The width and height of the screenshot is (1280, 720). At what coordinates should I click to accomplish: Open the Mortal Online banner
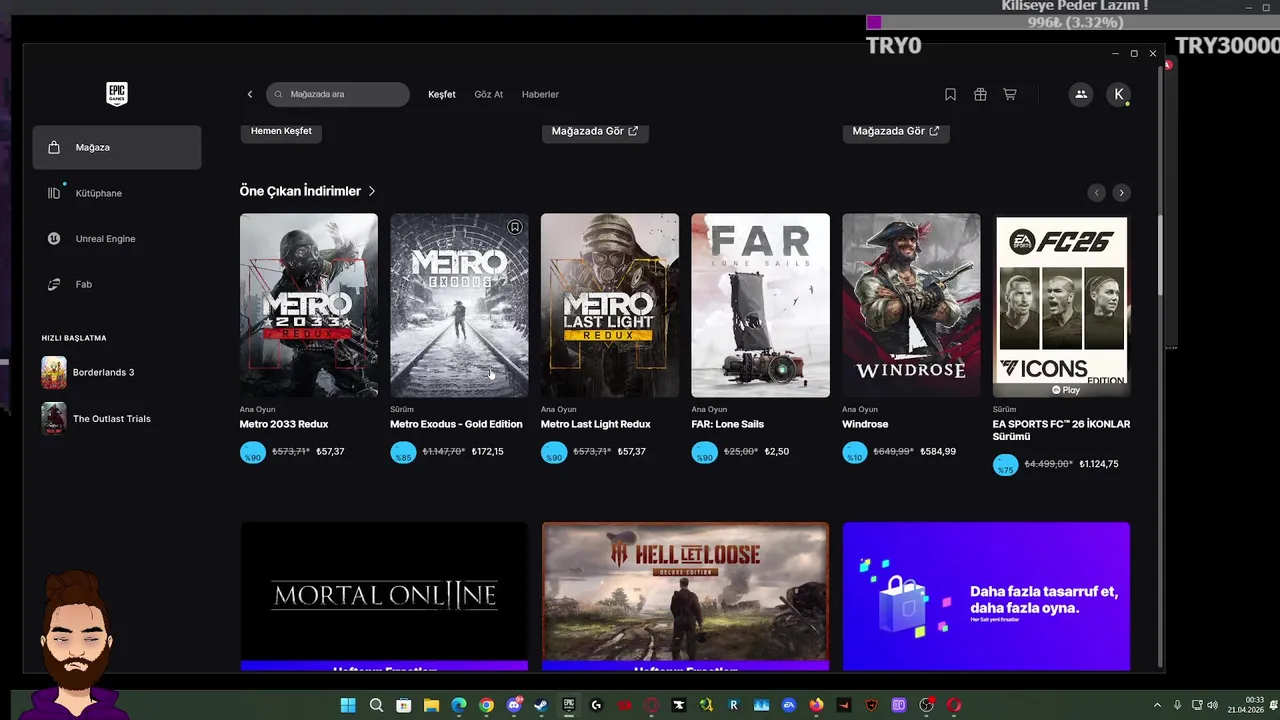click(x=384, y=596)
